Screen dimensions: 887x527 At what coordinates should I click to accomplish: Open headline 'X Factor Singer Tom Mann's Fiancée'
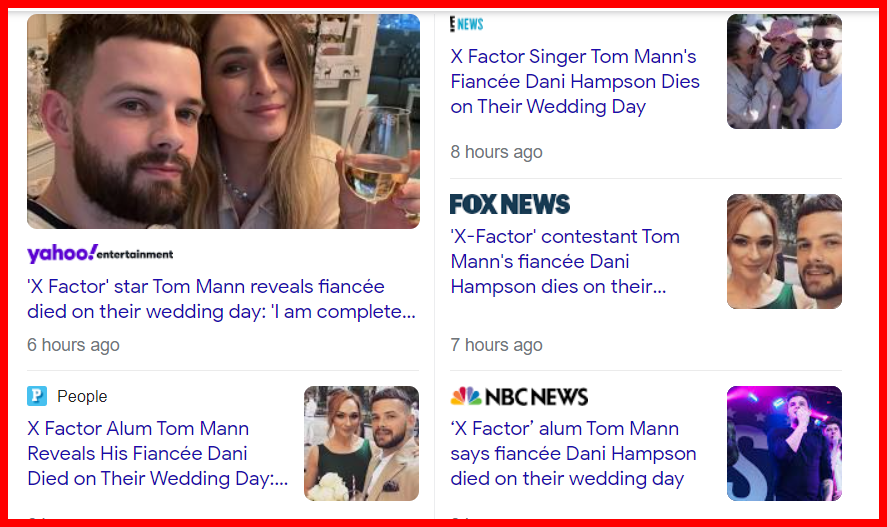coord(575,82)
